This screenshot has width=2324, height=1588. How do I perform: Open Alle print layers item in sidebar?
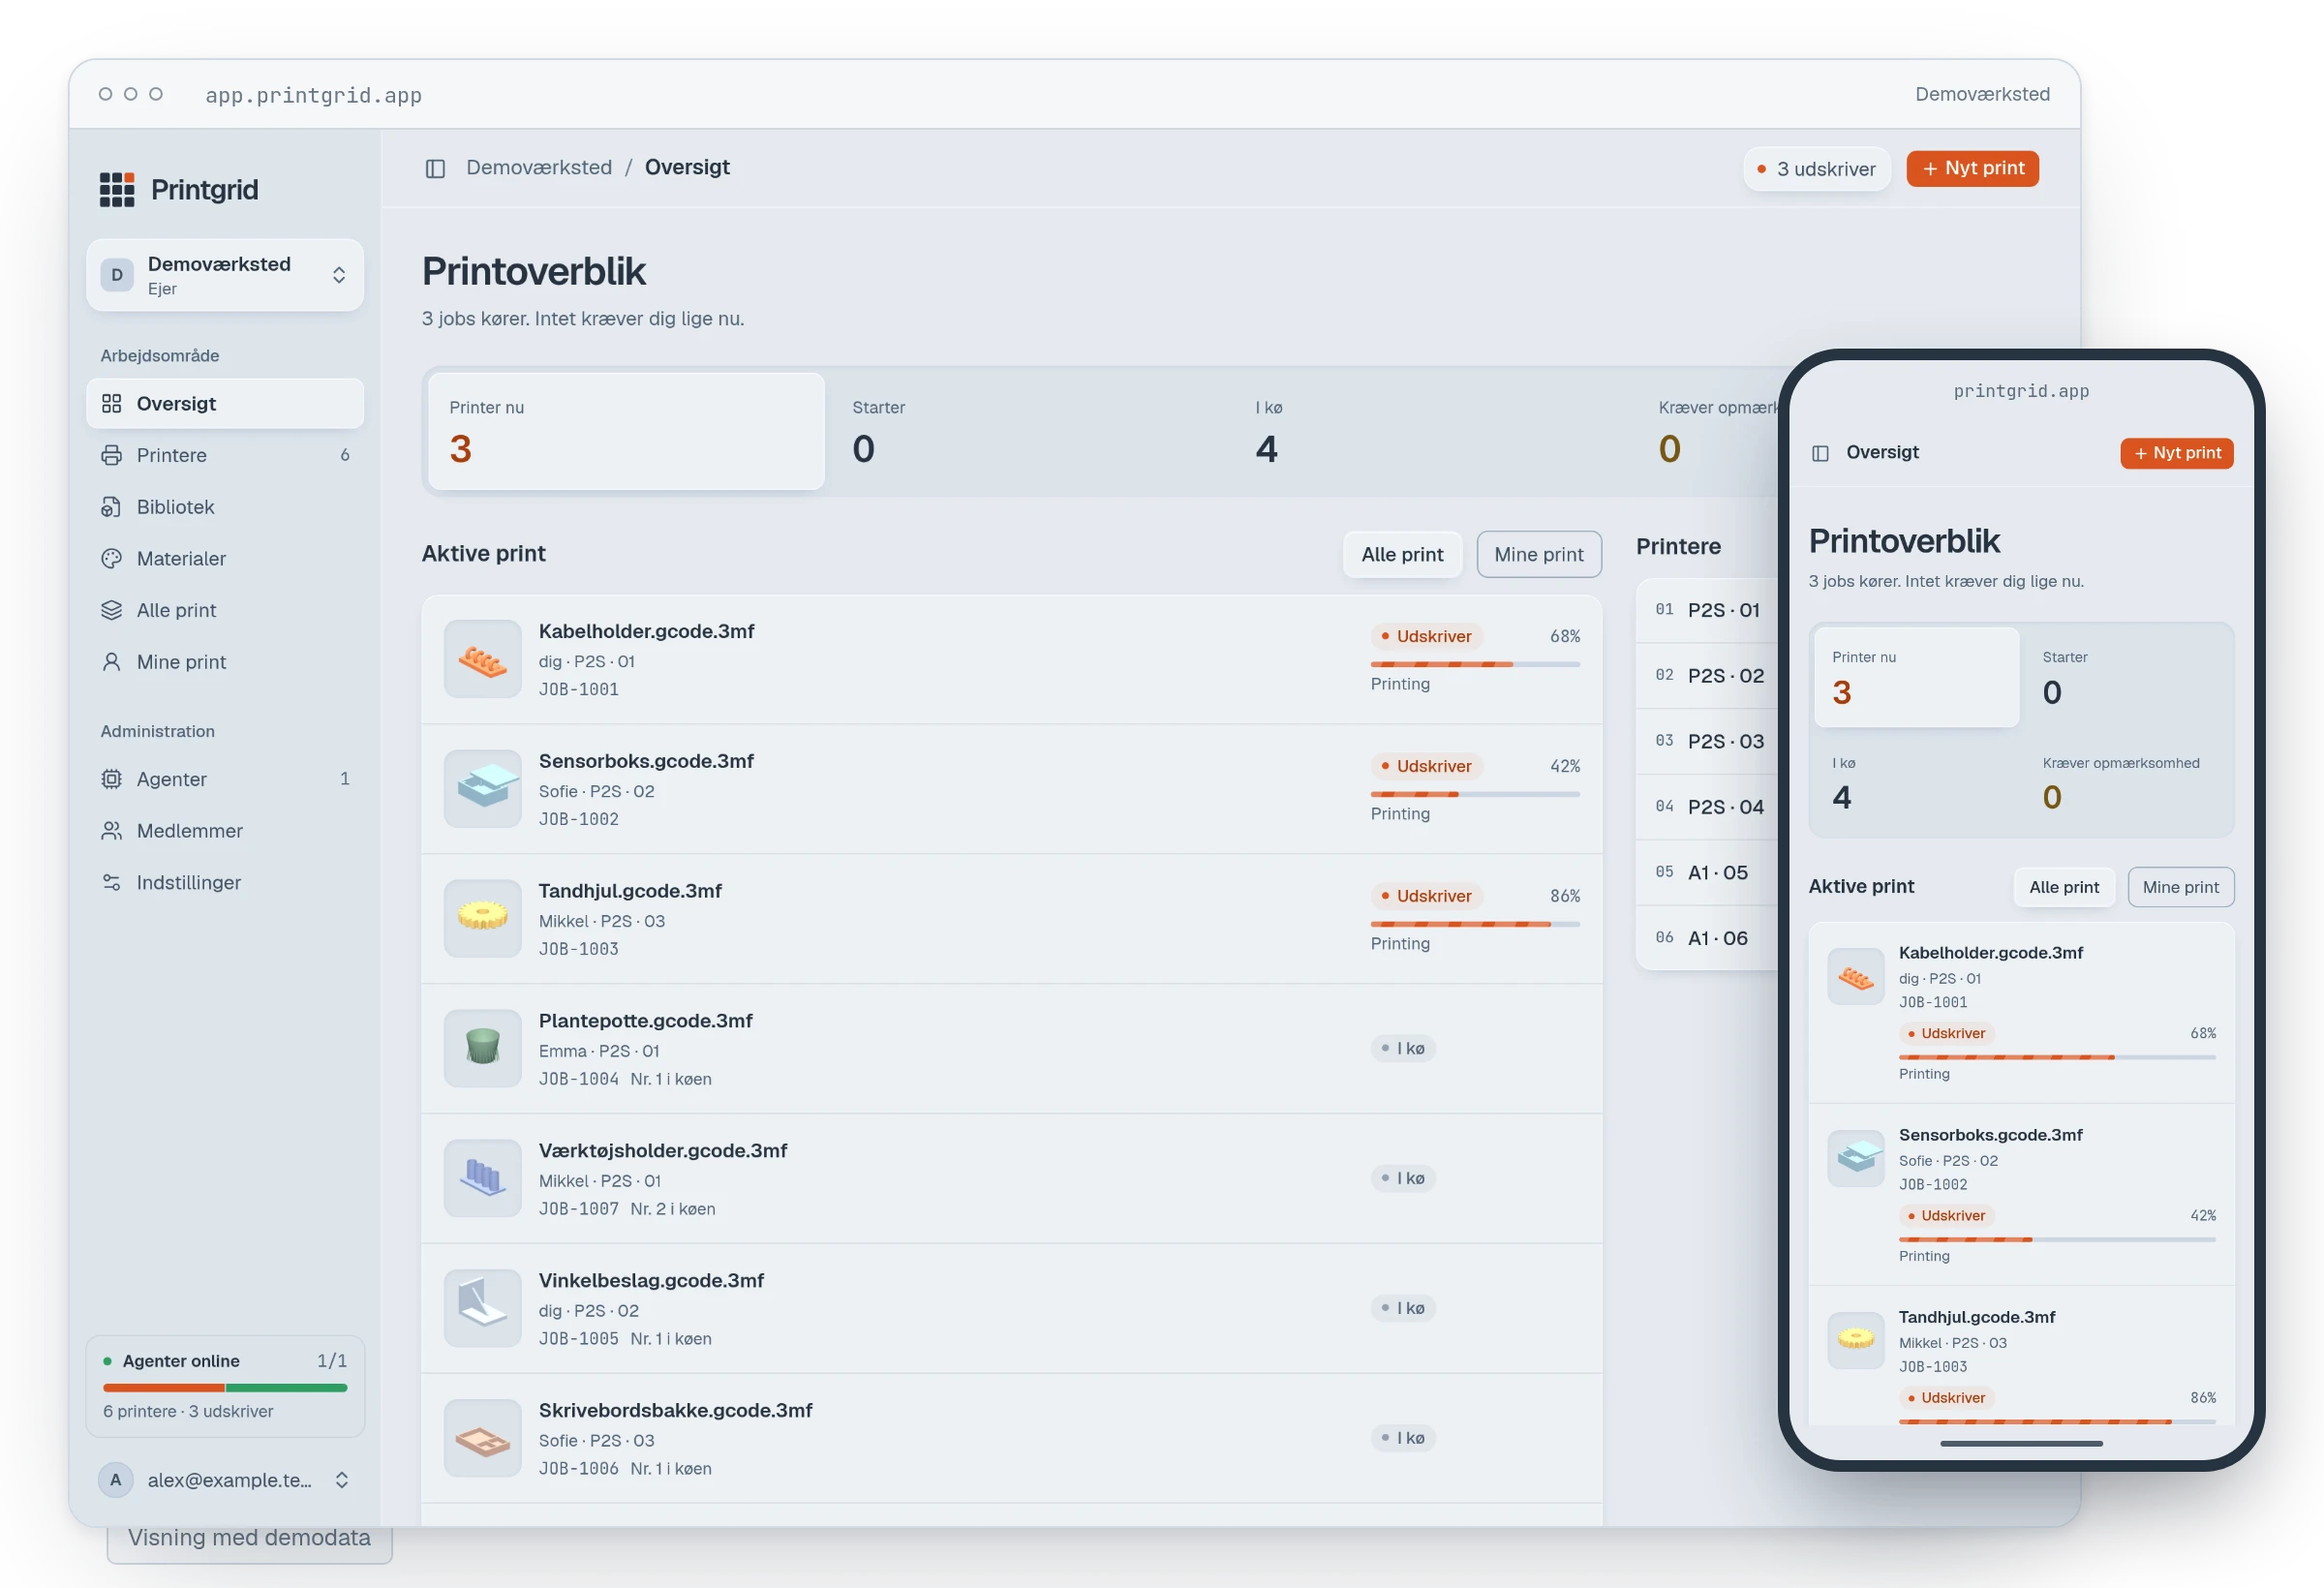tap(225, 610)
